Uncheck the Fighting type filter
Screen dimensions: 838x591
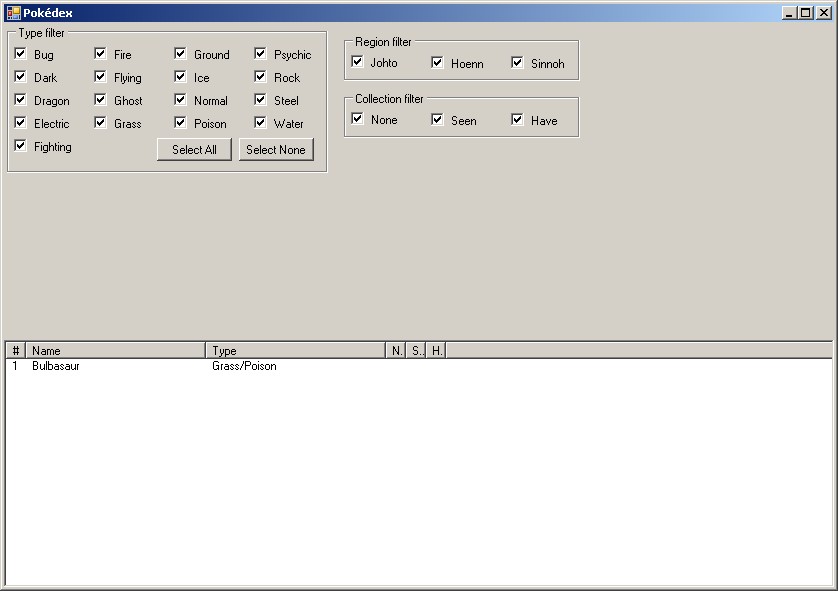[x=20, y=146]
